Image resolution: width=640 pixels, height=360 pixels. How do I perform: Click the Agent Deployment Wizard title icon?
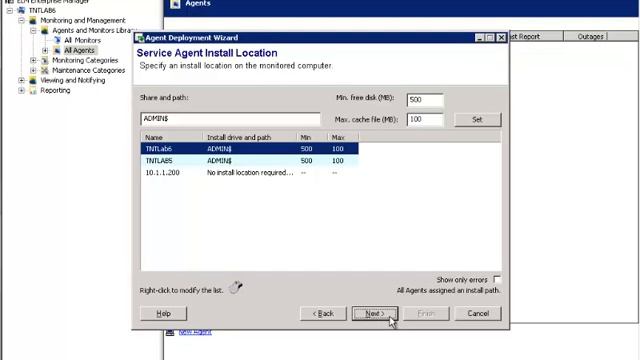click(140, 38)
